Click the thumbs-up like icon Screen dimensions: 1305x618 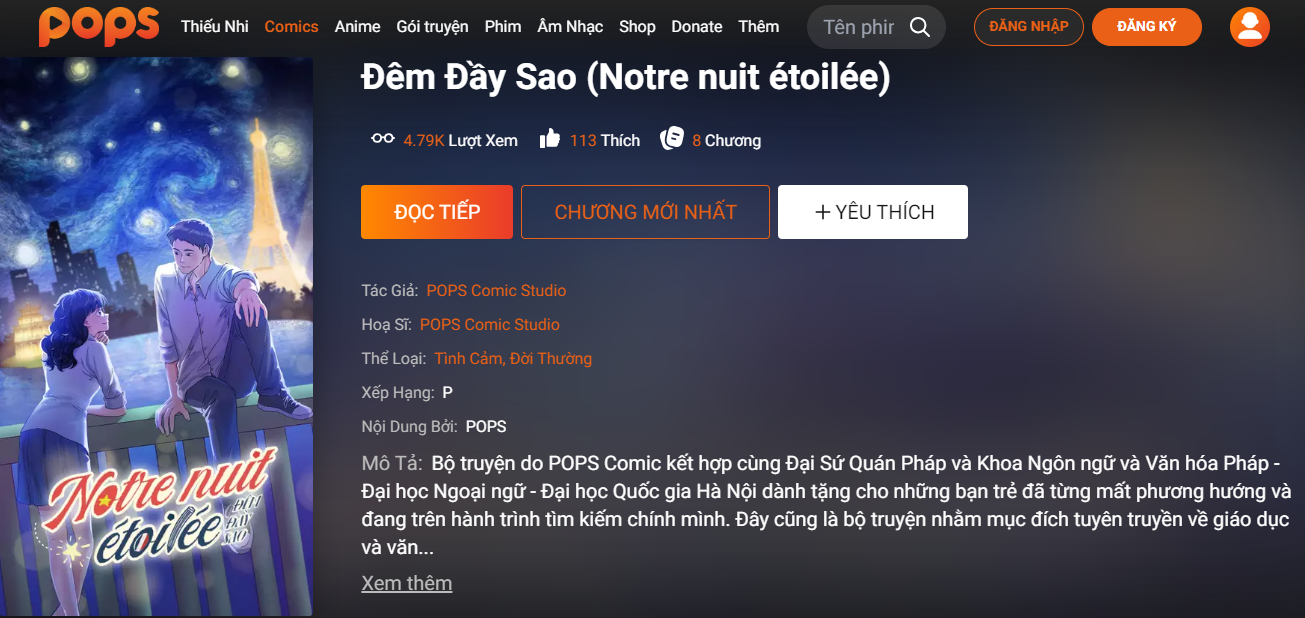pyautogui.click(x=549, y=140)
